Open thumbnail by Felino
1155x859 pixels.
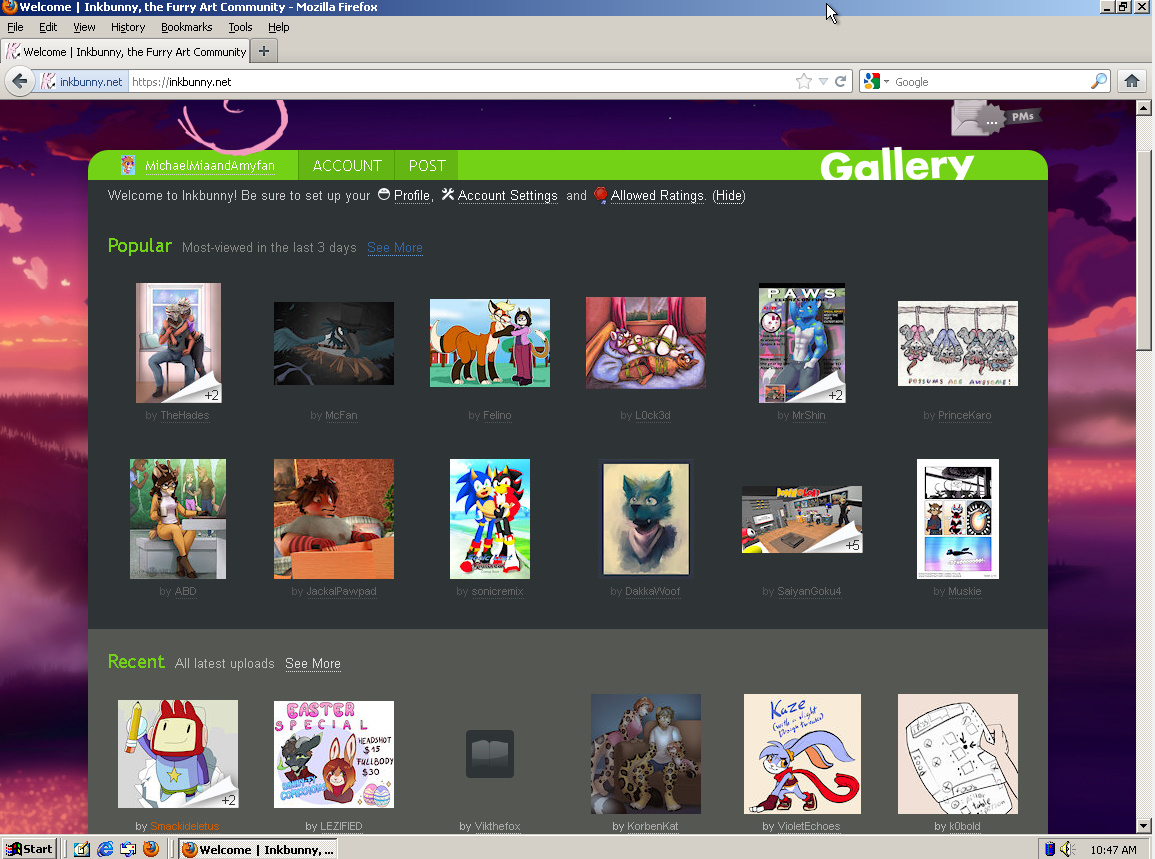coord(490,343)
